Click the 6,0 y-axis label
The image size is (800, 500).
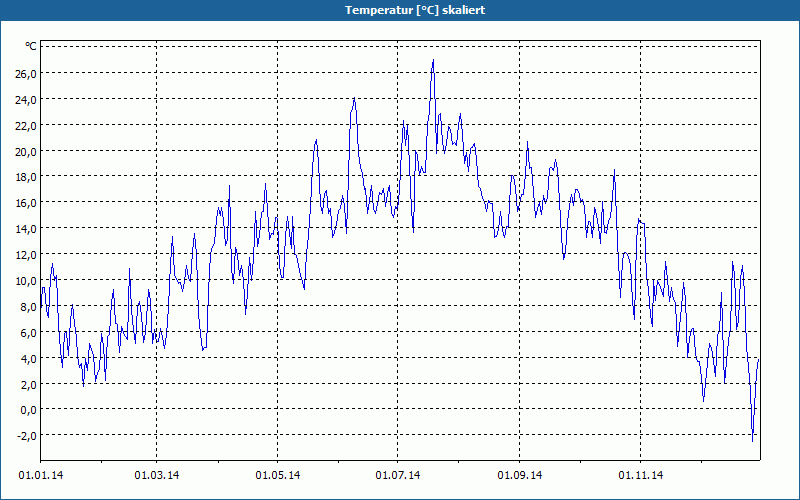click(x=27, y=332)
